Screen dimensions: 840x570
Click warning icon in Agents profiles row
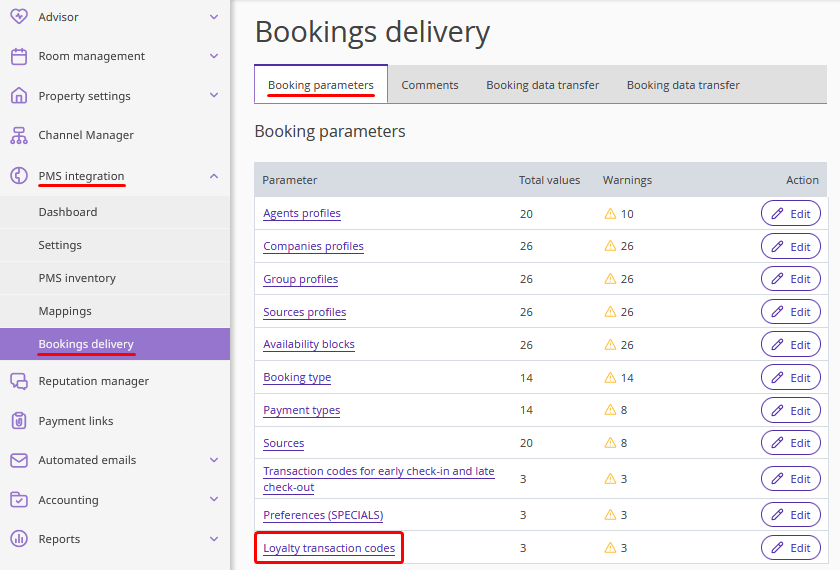tap(610, 214)
